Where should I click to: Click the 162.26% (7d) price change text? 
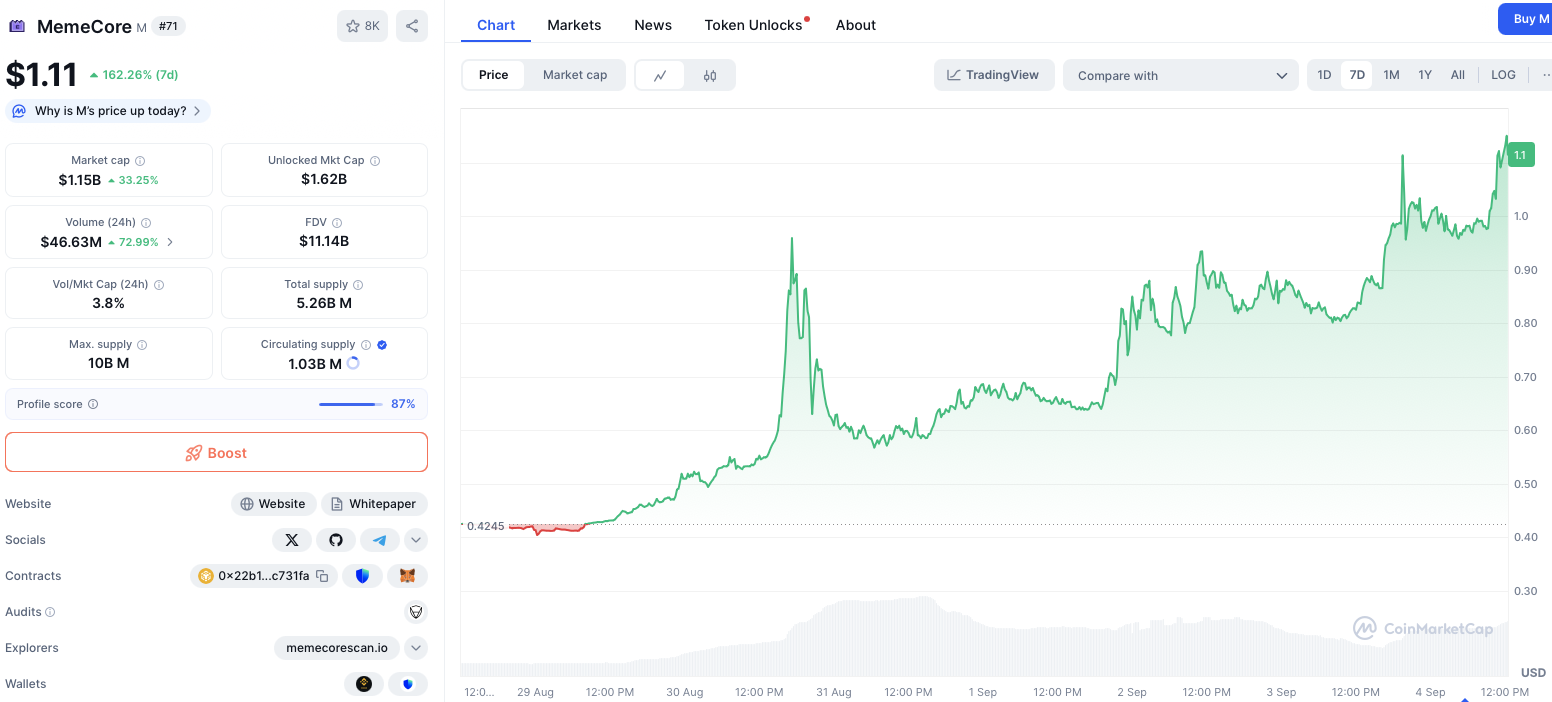point(140,75)
